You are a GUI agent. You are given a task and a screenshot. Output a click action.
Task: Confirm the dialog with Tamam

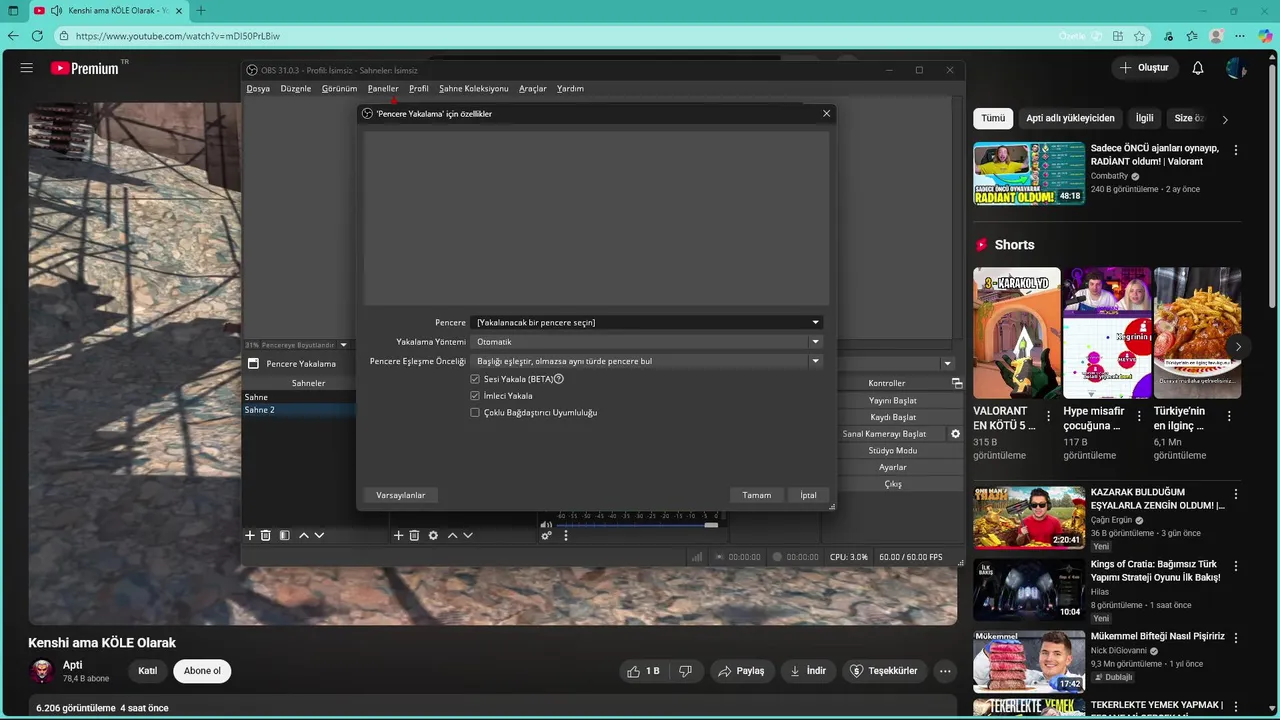[756, 495]
